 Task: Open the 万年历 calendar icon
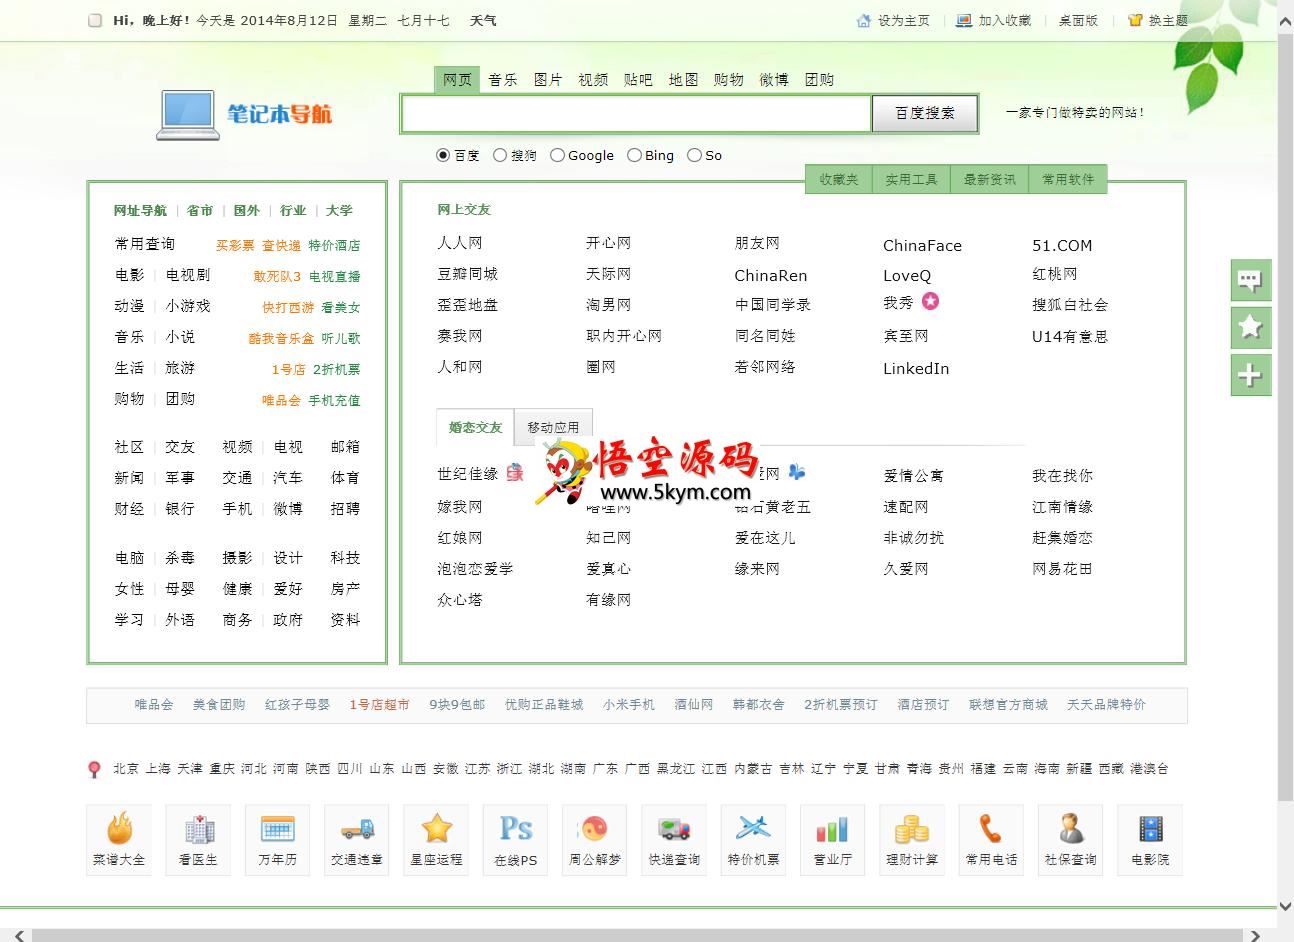[x=277, y=839]
